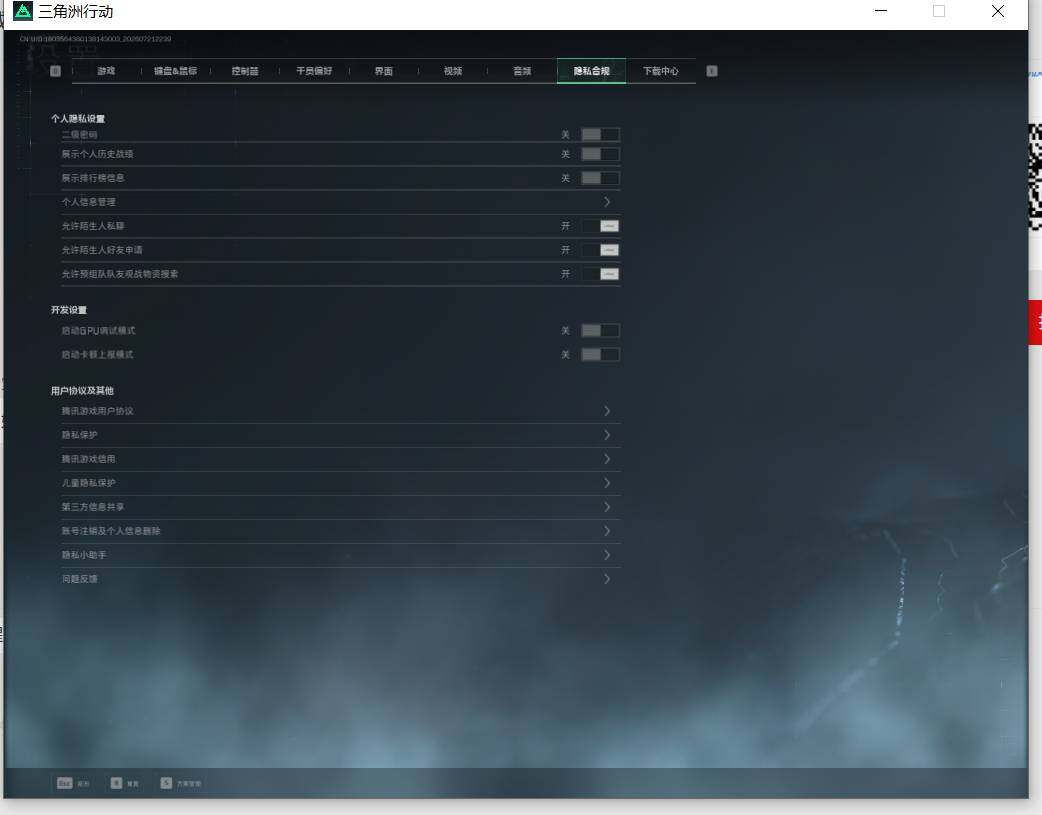Screen dimensions: 1042x815
Task: Click previous-tab key icon left of 游戏
Action: click(55, 71)
